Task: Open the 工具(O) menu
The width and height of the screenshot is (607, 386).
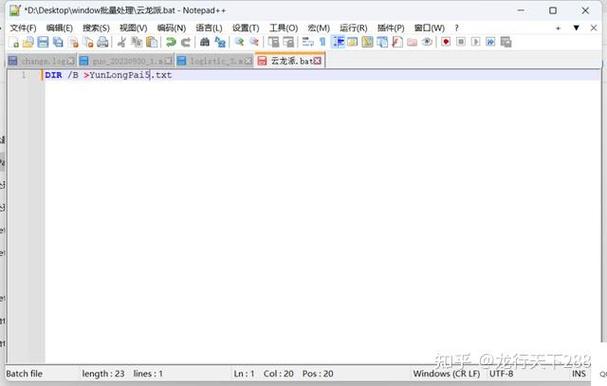Action: [x=283, y=28]
